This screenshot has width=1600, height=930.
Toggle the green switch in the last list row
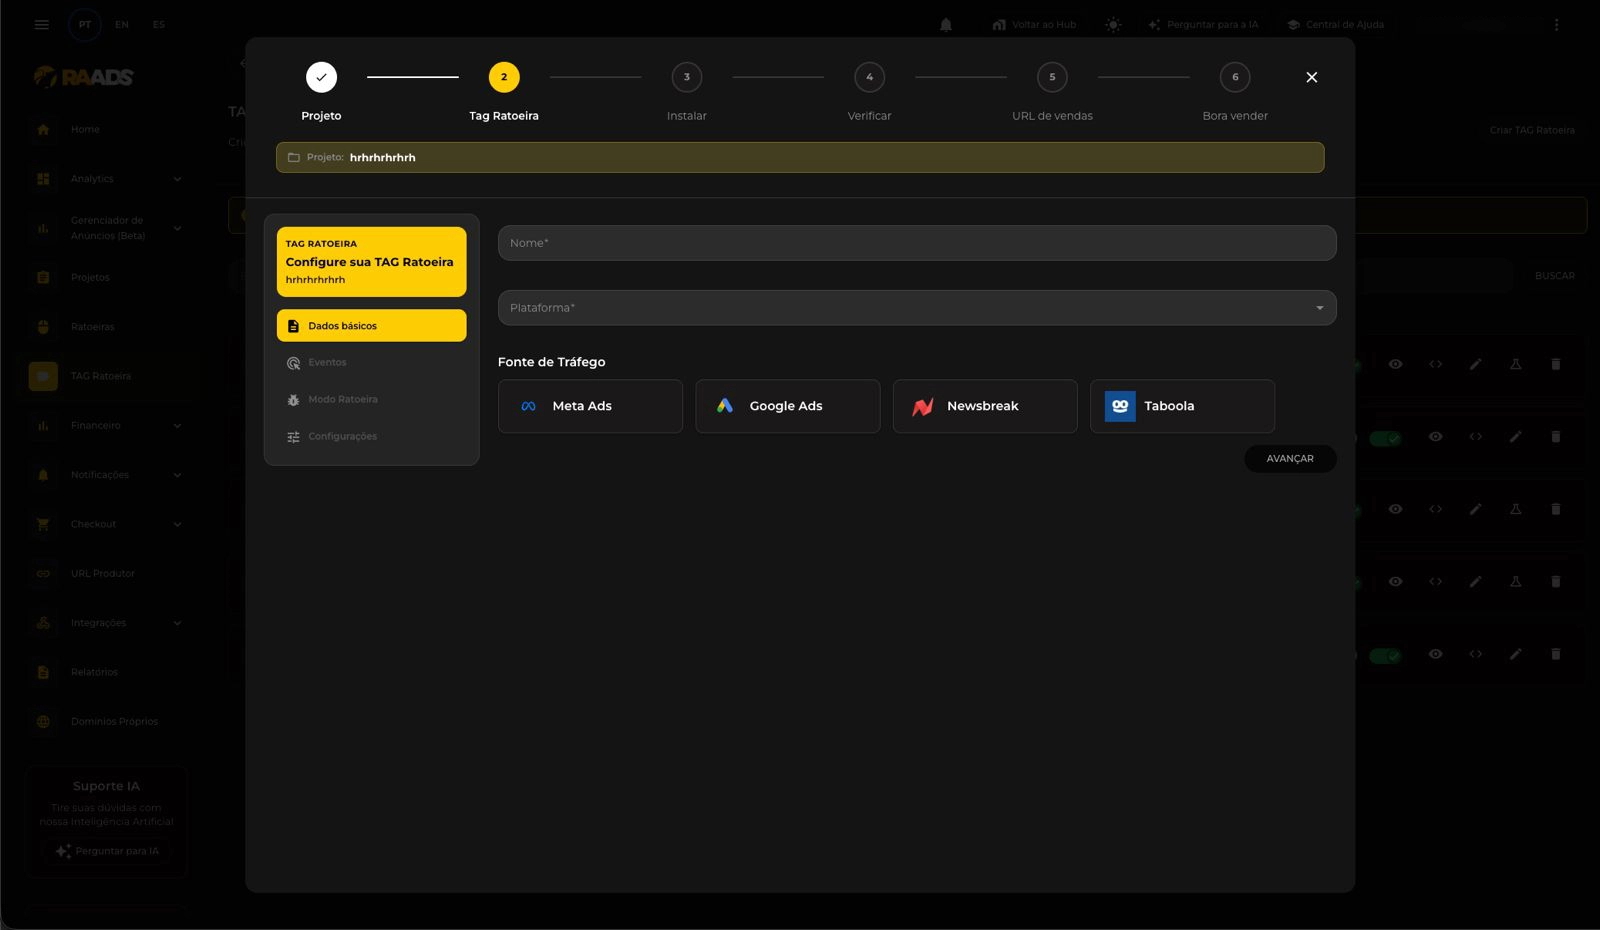pos(1385,656)
